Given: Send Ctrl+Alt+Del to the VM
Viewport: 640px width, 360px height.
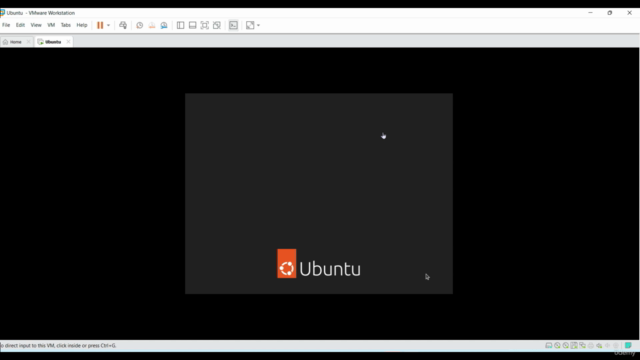Looking at the screenshot, I should [x=123, y=25].
